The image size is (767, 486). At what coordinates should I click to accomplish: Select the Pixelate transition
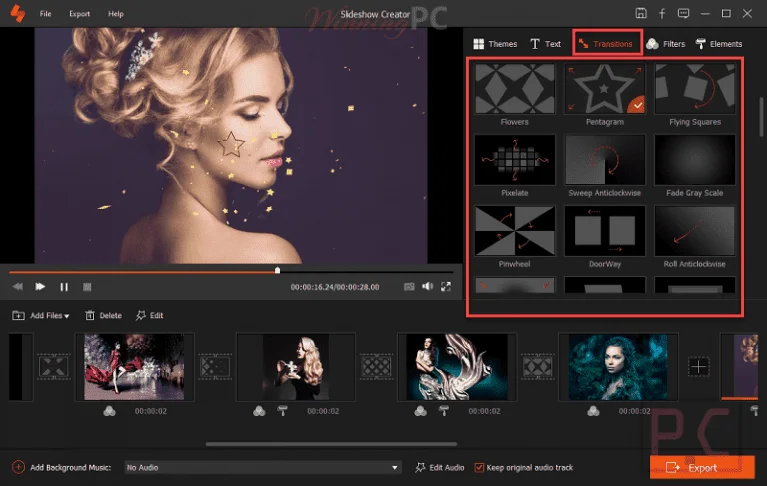pos(515,160)
